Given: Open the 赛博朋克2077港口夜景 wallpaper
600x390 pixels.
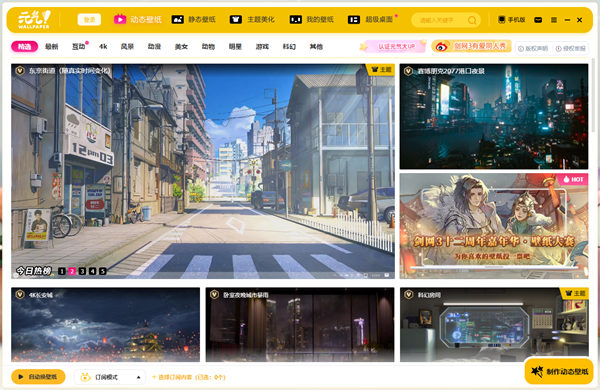Looking at the screenshot, I should pos(494,116).
